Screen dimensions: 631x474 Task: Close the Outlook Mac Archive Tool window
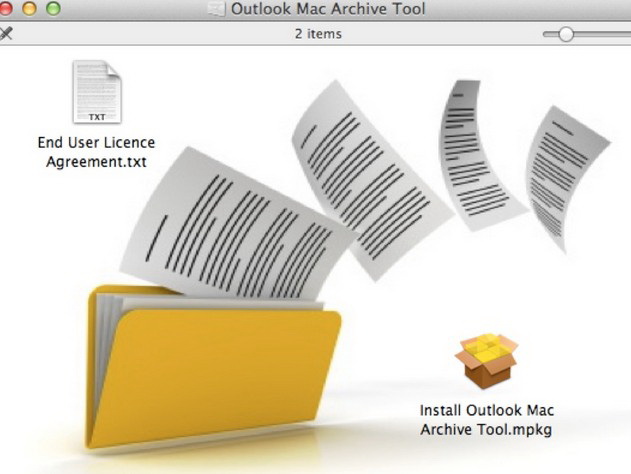point(4,8)
